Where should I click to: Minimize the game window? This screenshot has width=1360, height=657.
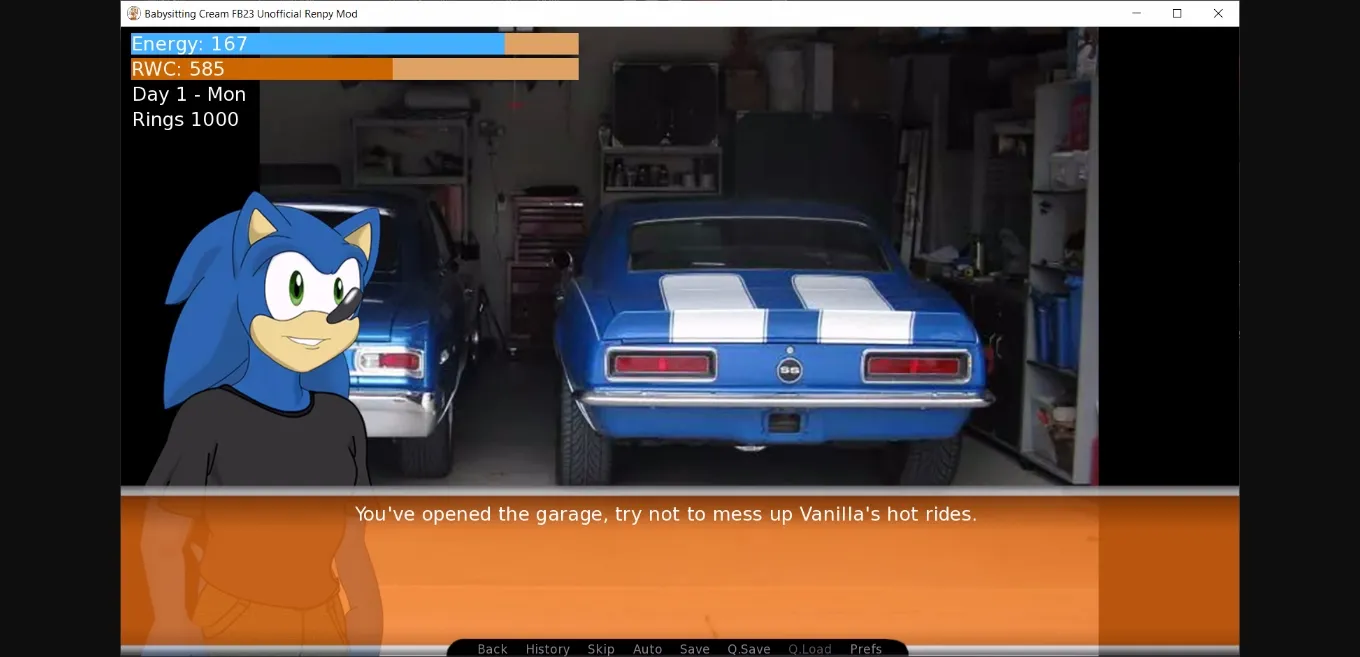click(1136, 14)
